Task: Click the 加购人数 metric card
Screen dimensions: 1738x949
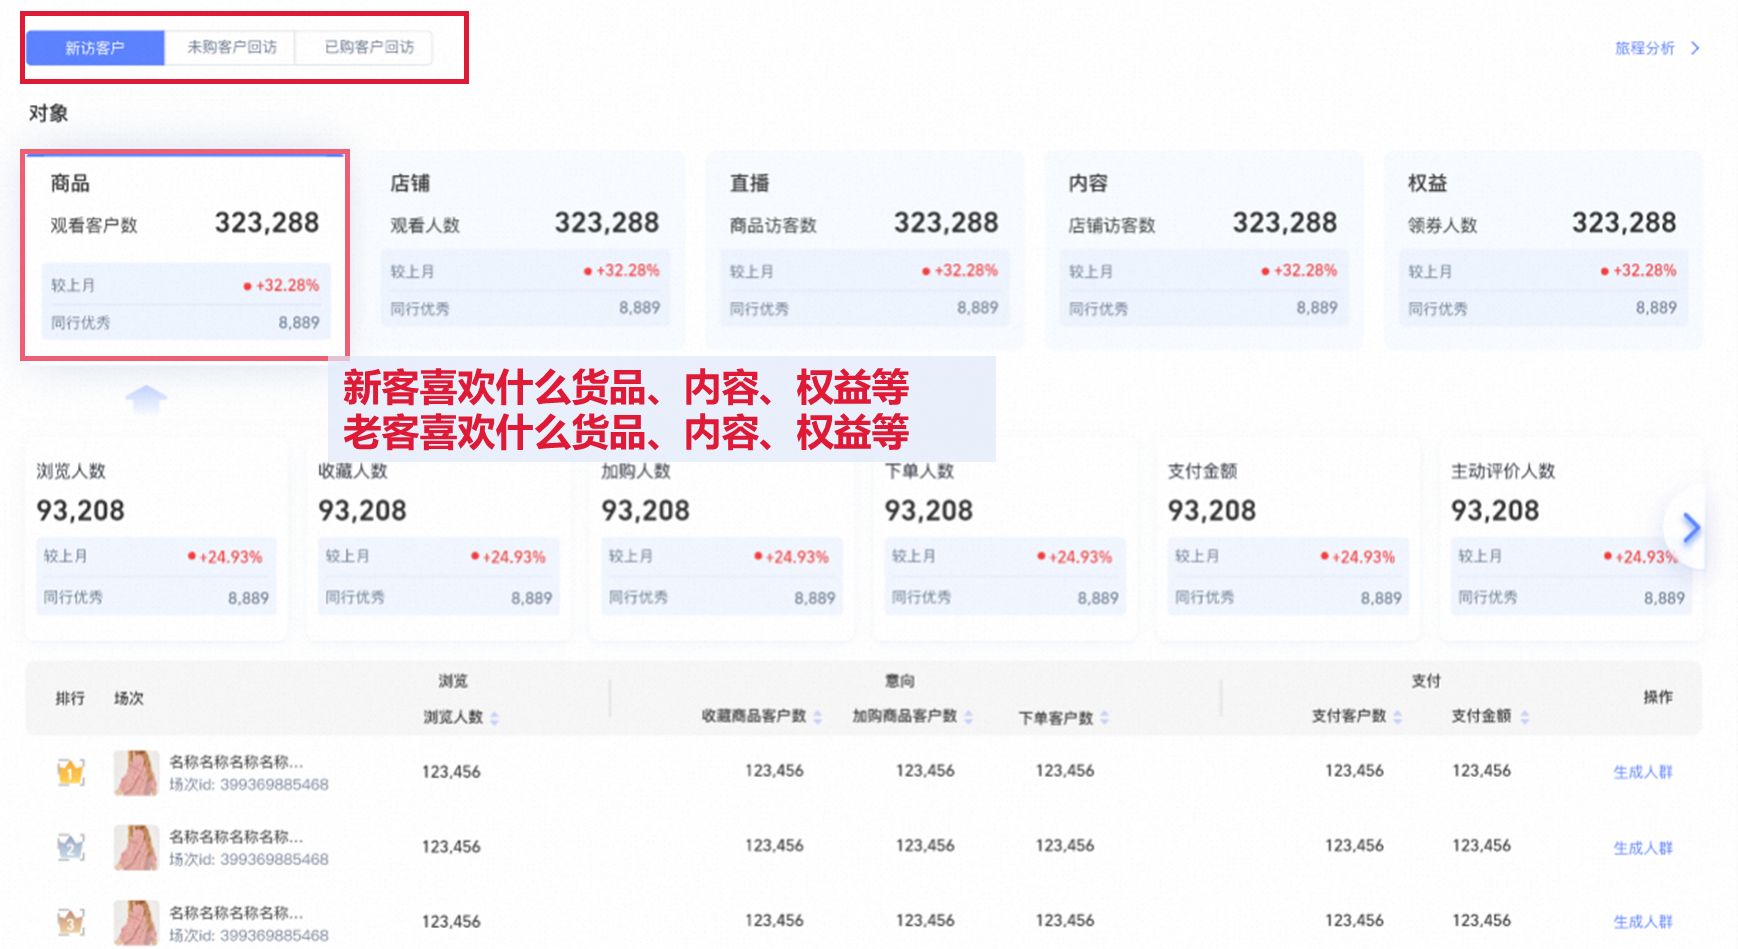Action: point(722,540)
